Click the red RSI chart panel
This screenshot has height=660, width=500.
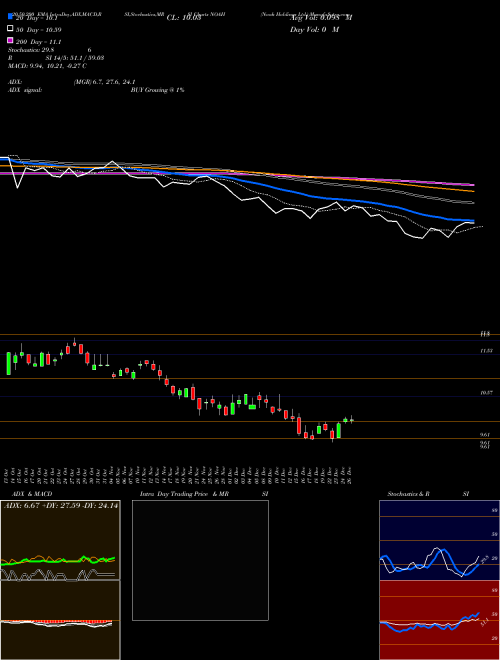439,620
